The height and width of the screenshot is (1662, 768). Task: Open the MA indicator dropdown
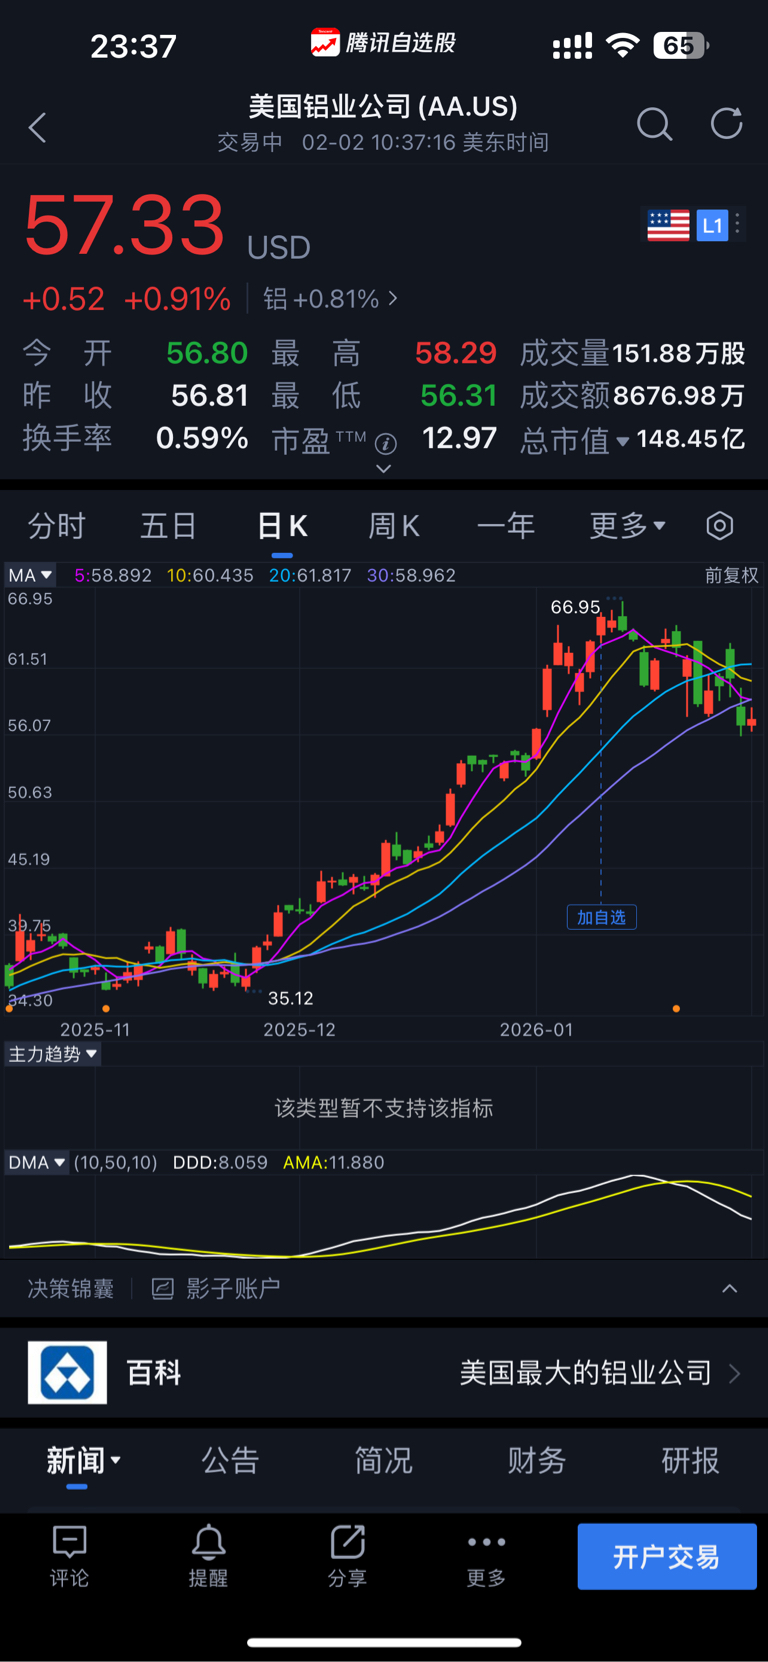tap(30, 575)
